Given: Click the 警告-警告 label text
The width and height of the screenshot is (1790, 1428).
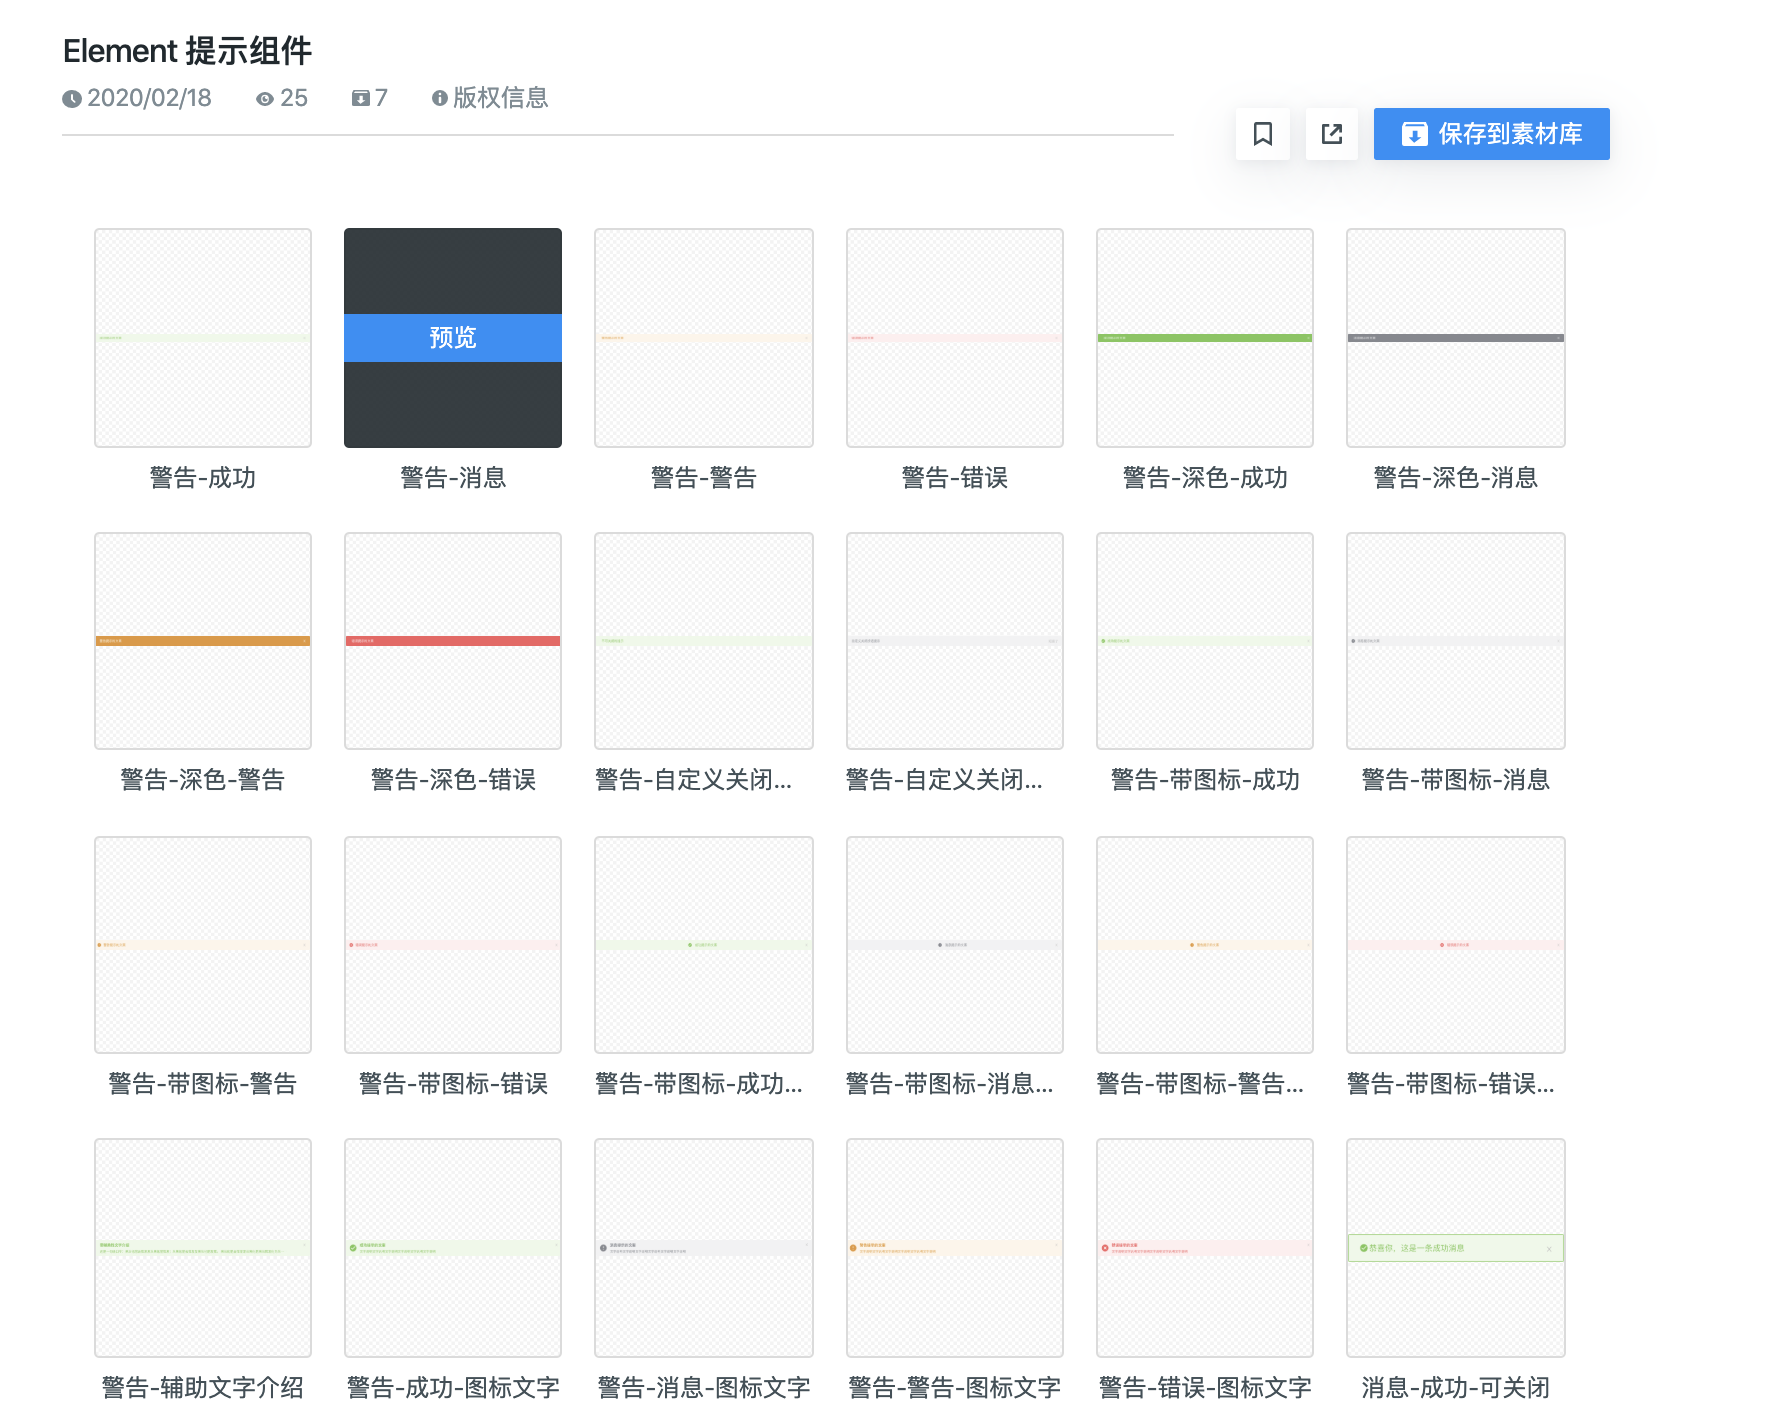Looking at the screenshot, I should point(704,478).
